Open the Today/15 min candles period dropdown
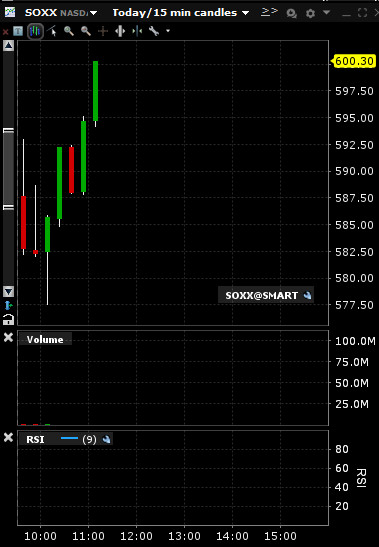Screen dimensions: 379x547 click(x=246, y=13)
